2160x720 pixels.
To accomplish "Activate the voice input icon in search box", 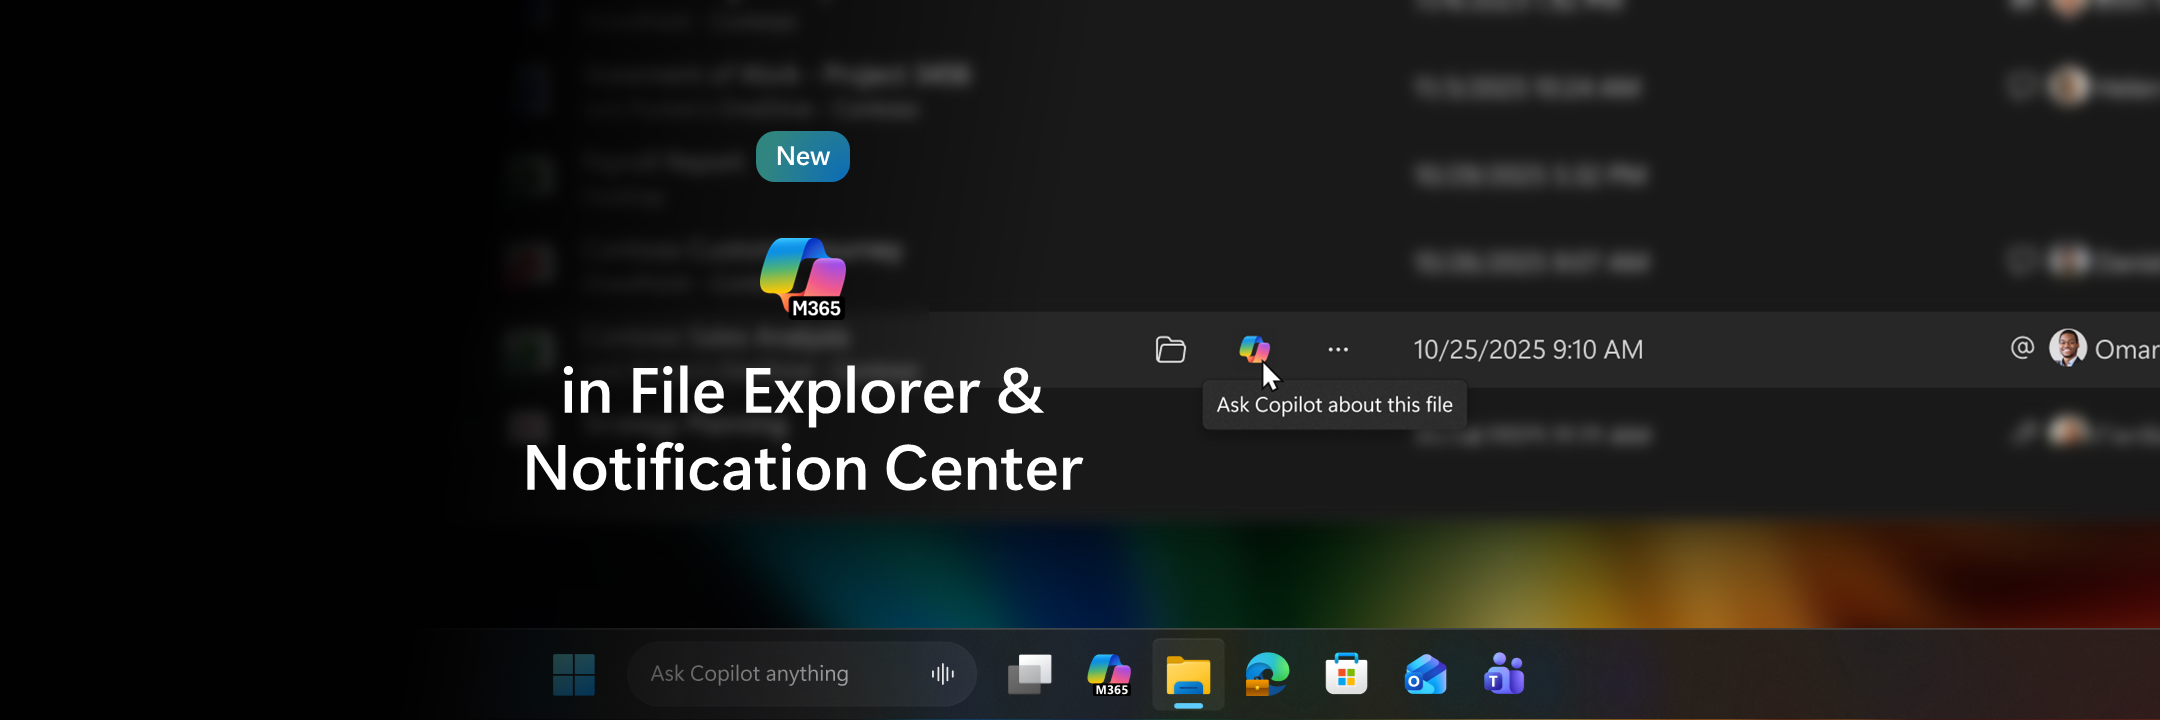I will coord(942,674).
